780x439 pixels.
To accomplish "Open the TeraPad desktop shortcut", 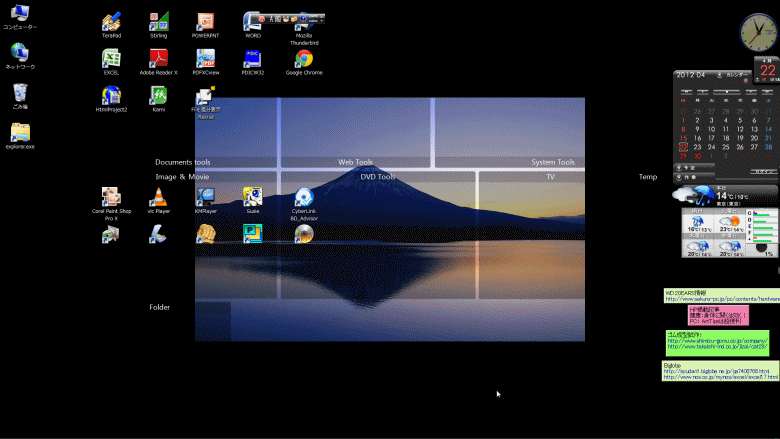I will coord(111,22).
